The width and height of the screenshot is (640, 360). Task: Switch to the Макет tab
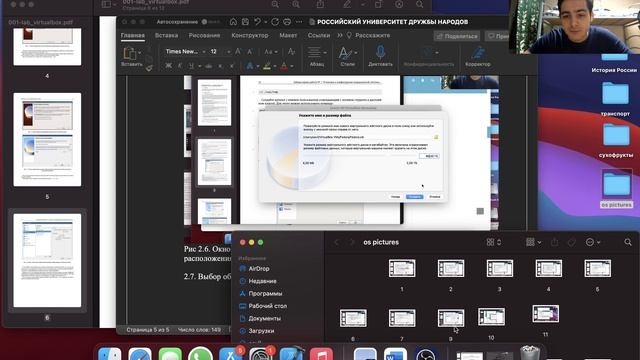288,36
